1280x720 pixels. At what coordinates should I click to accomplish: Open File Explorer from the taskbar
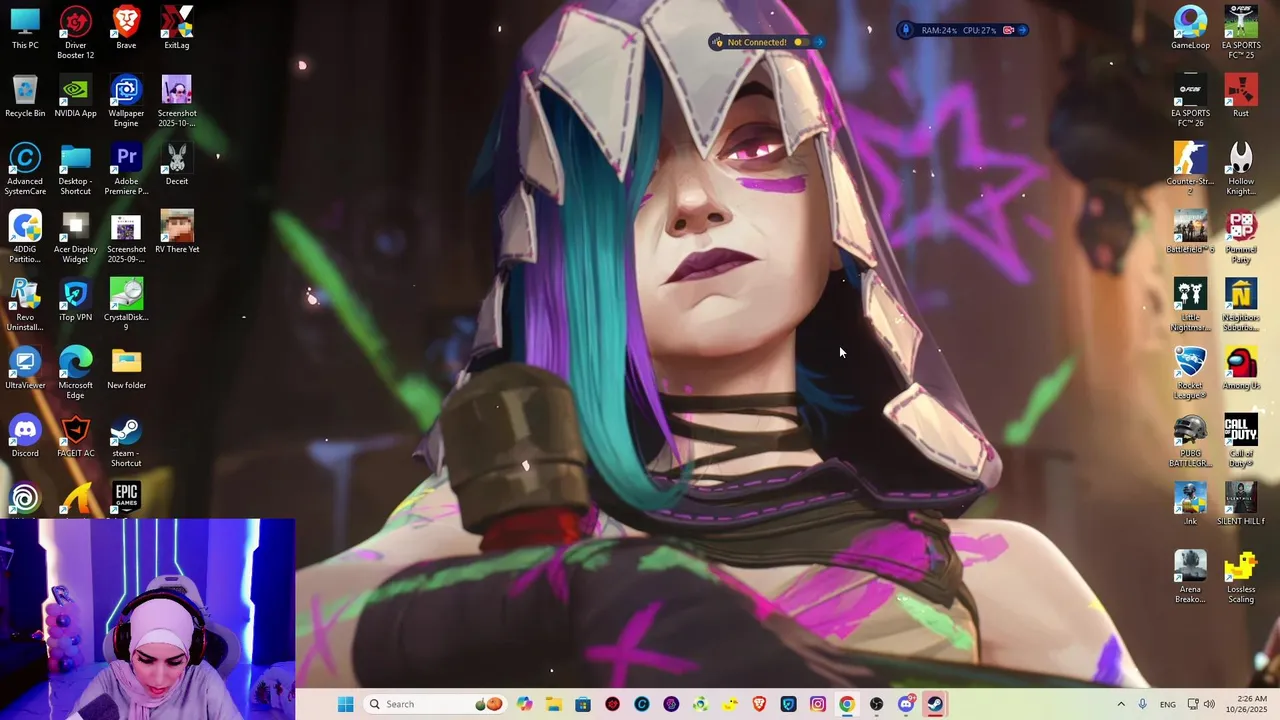554,704
